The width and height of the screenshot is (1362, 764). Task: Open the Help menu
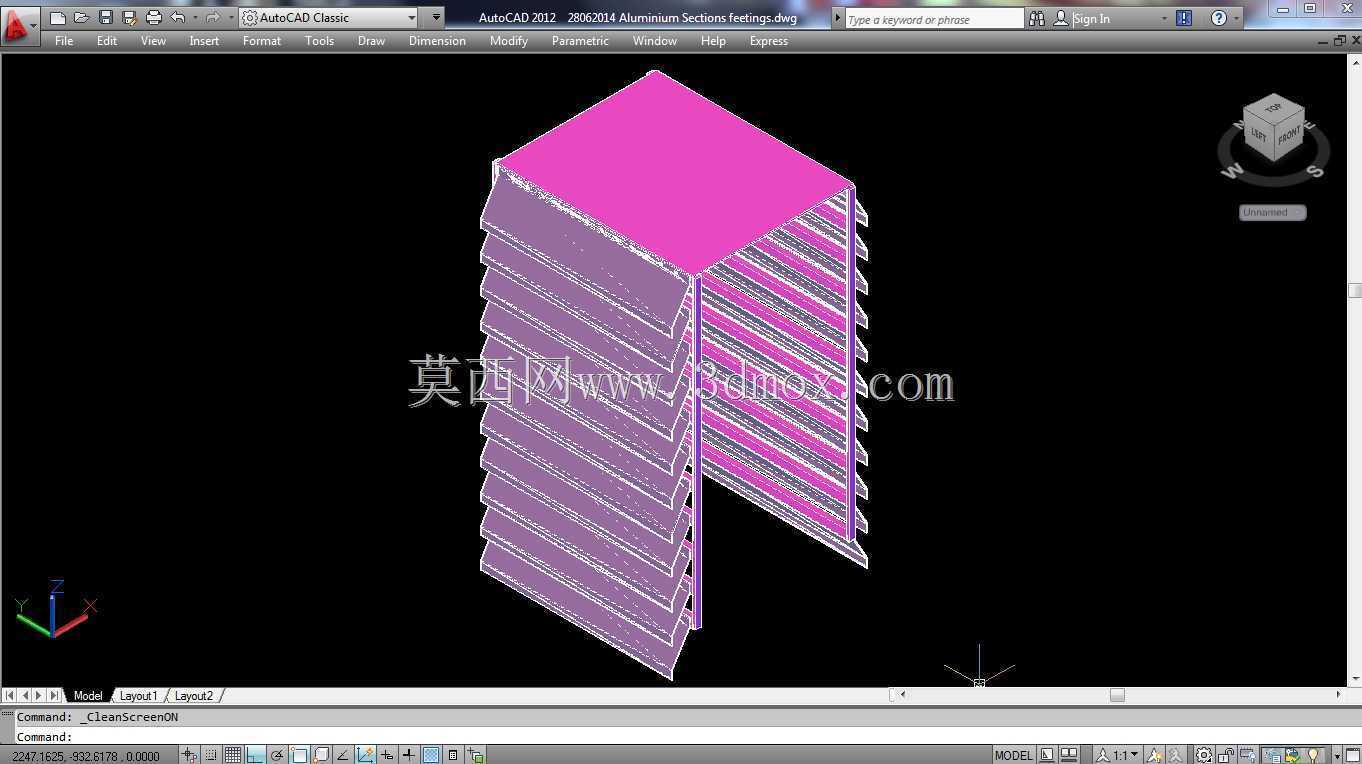[x=713, y=41]
